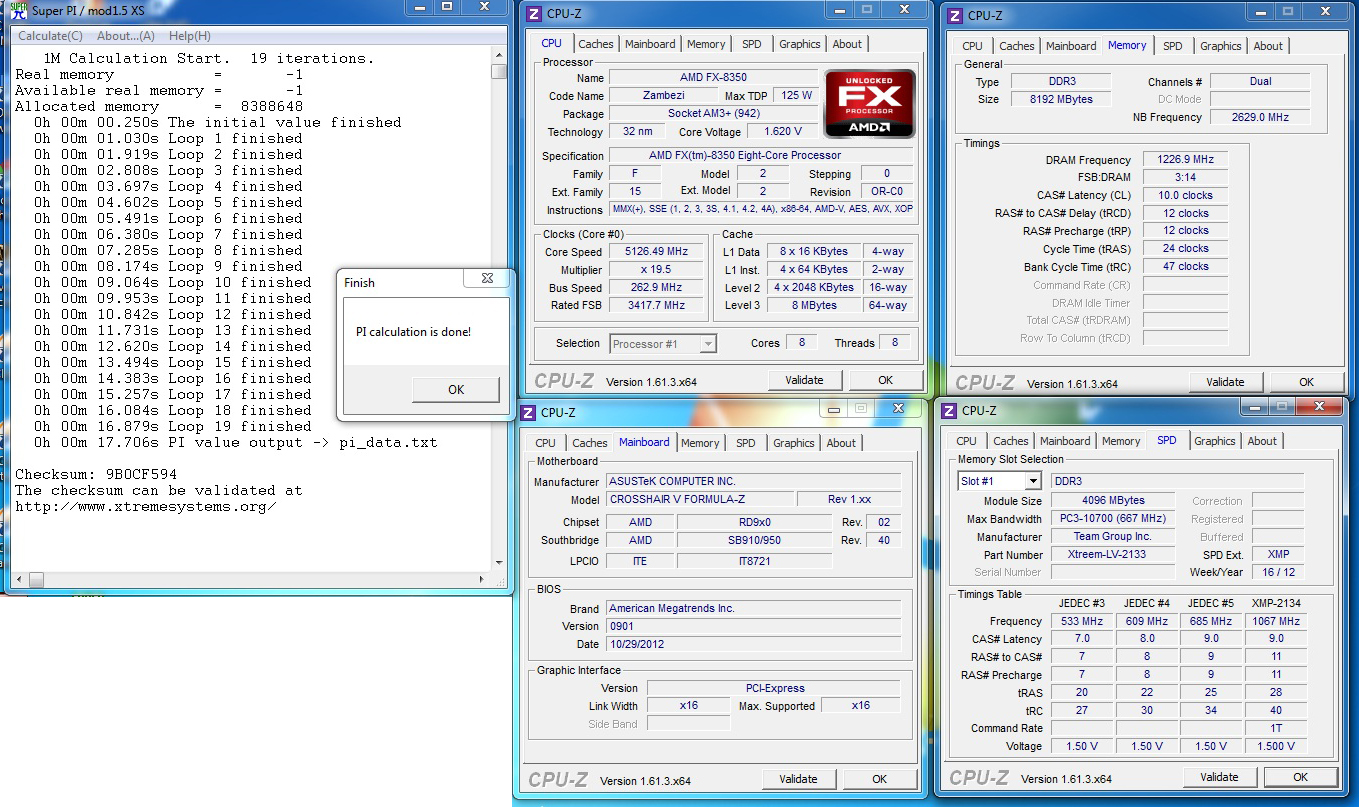Screen dimensions: 1359x807
Task: Open the Mainboard tab in the CPU-Z window showing processor info
Action: coord(650,44)
